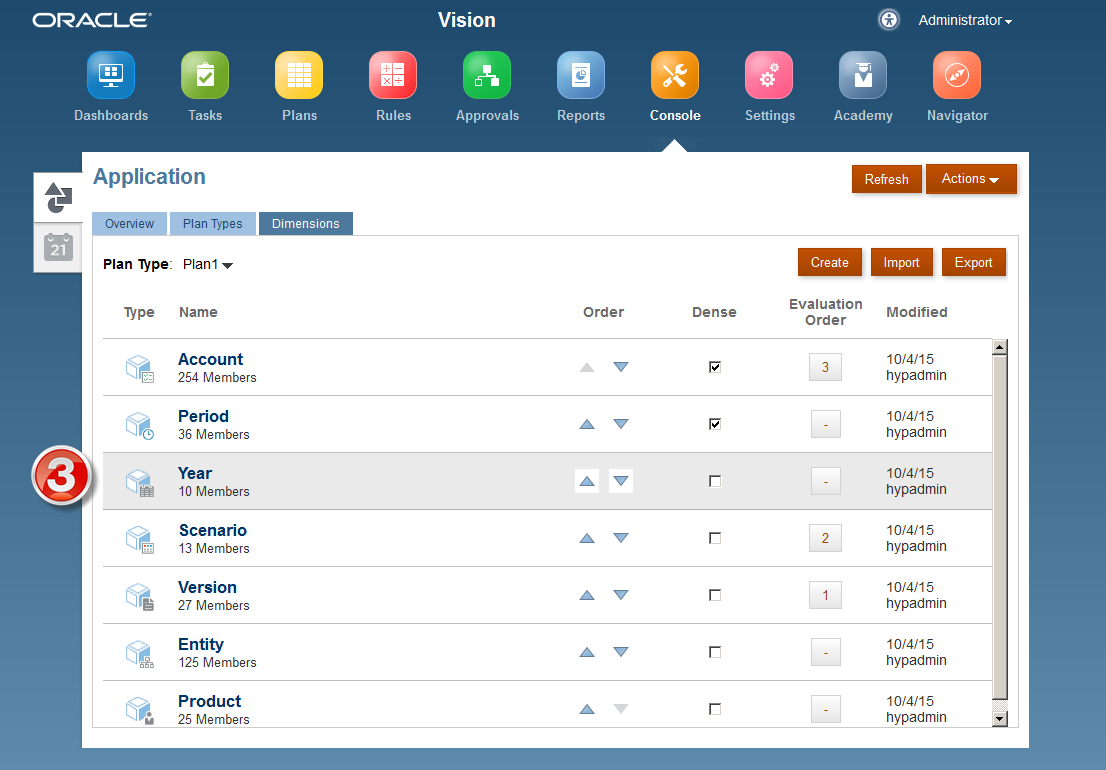This screenshot has height=770, width=1106.
Task: Uncheck Dense for Period
Action: tap(715, 424)
